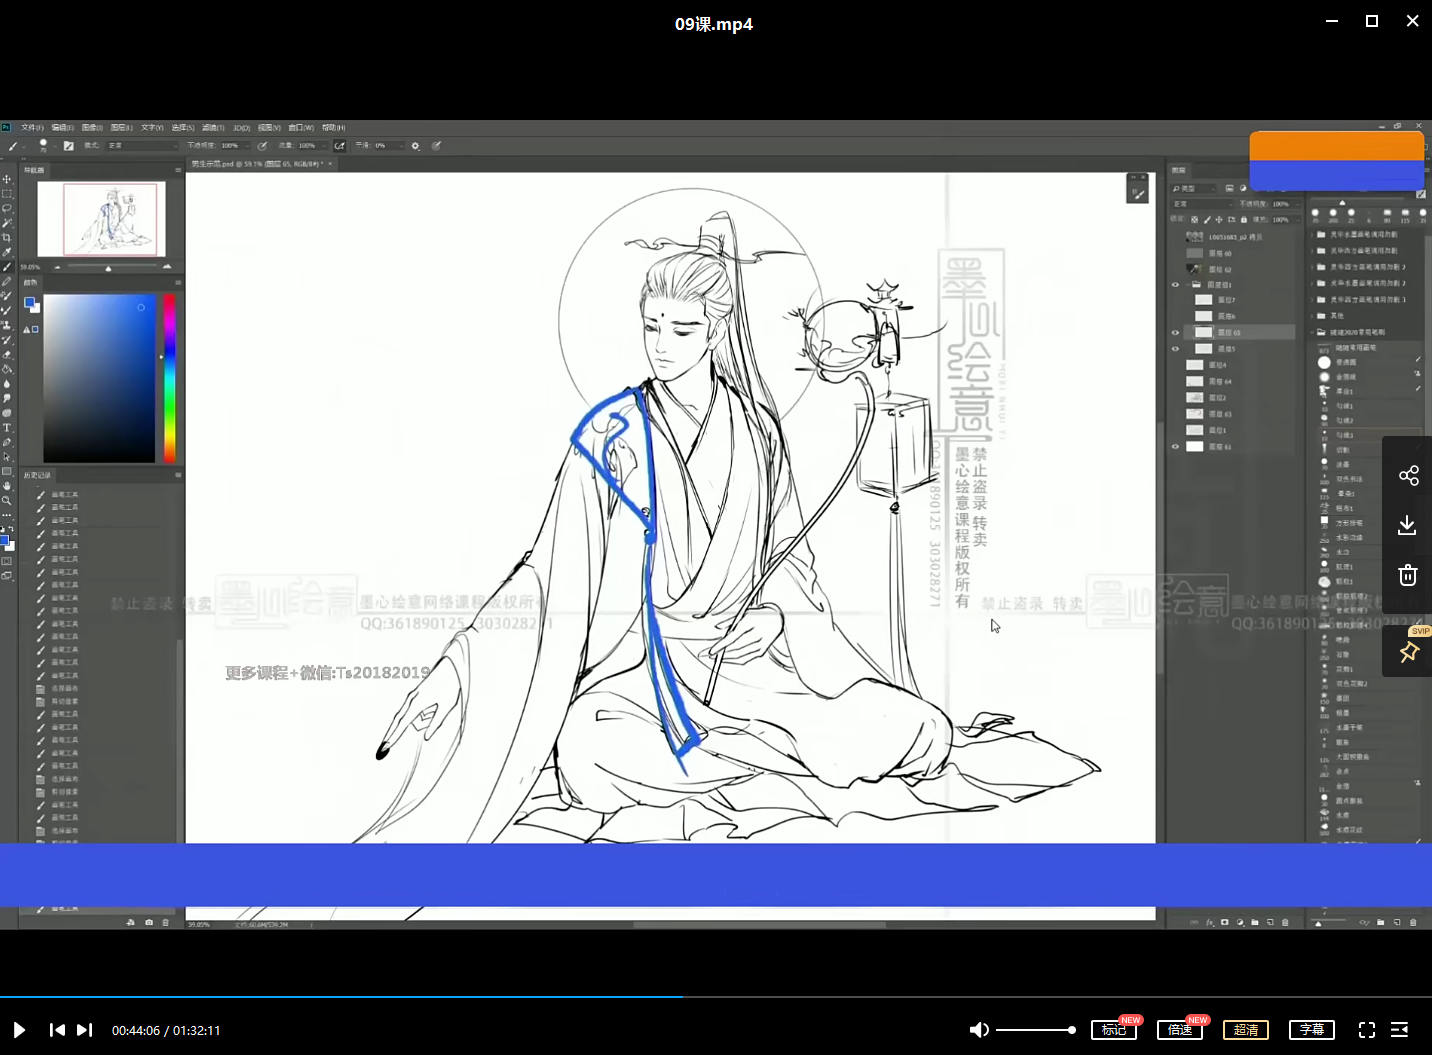
Task: Open the 超清 video quality selector
Action: coord(1245,1030)
